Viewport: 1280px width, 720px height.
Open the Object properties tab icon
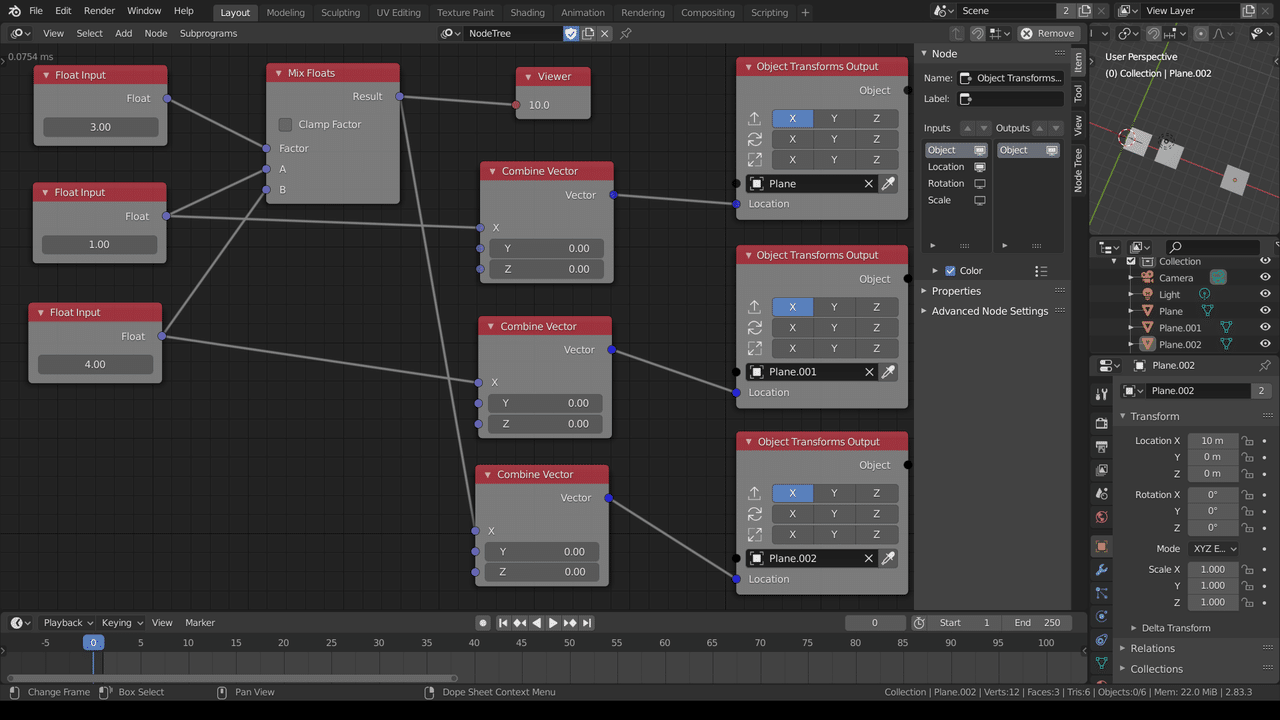tap(1102, 546)
